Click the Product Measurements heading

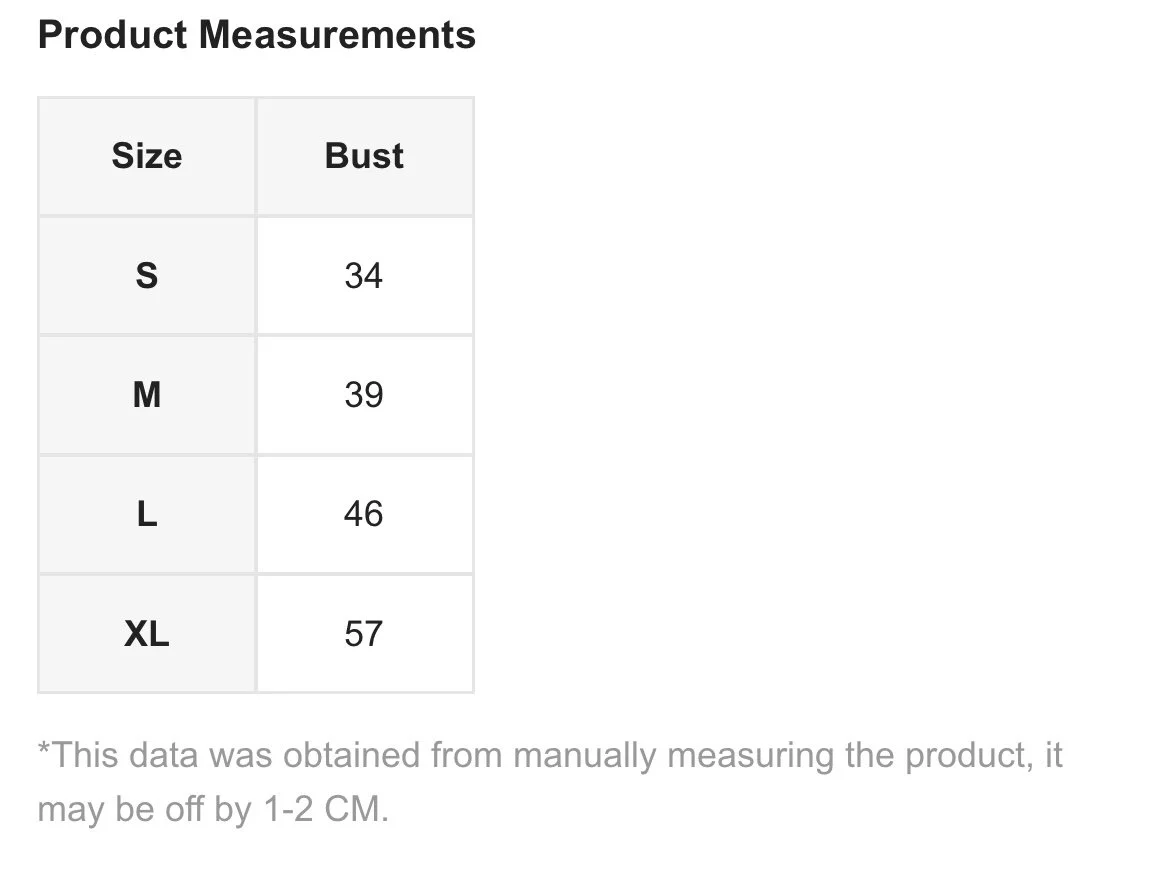(x=256, y=36)
